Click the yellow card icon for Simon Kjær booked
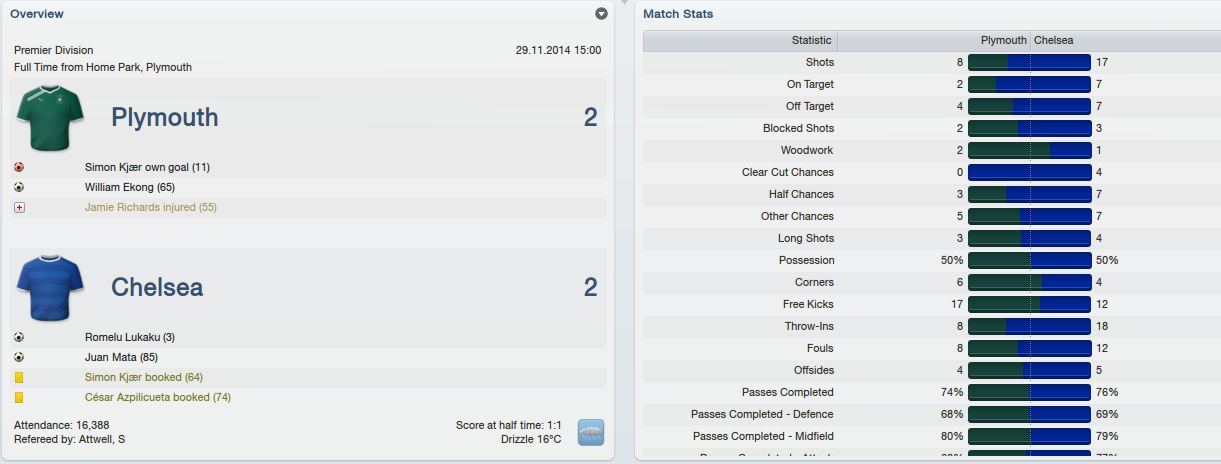 coord(19,377)
